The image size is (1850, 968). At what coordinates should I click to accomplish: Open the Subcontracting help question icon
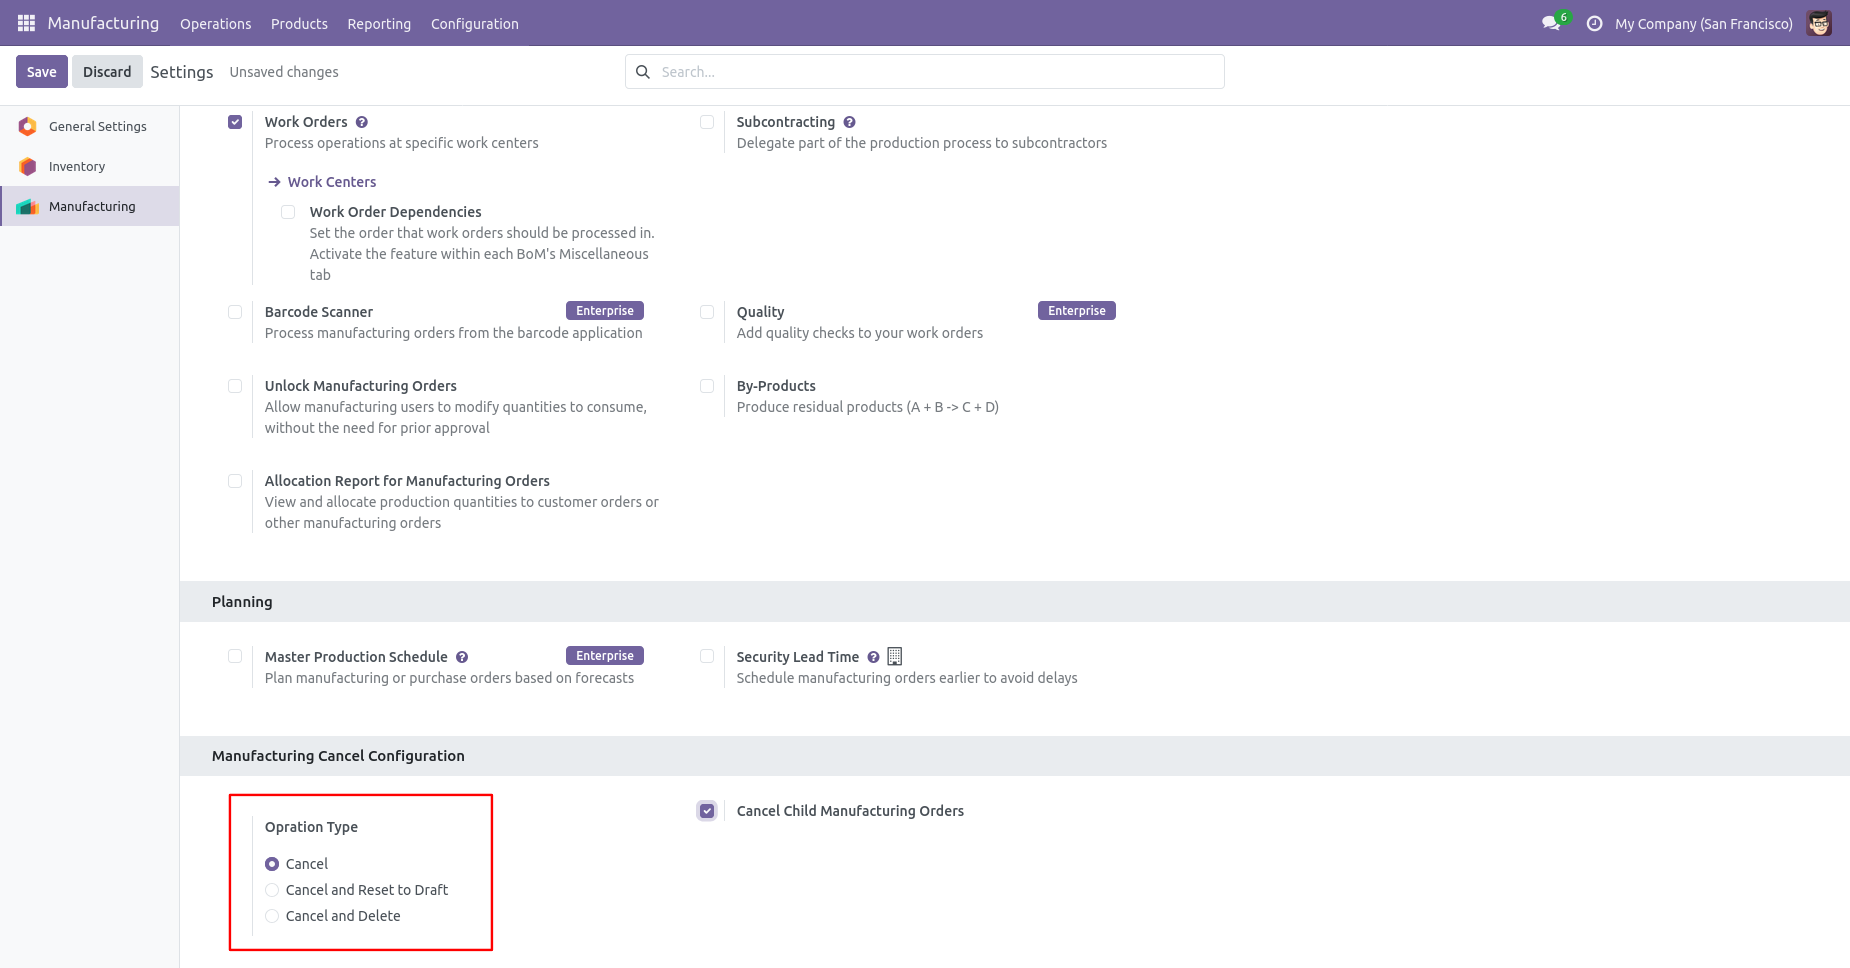pos(849,122)
